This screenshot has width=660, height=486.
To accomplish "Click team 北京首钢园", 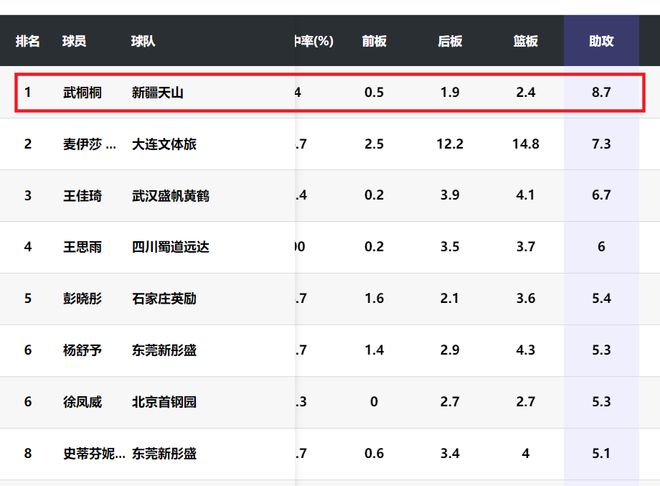I will pos(164,402).
